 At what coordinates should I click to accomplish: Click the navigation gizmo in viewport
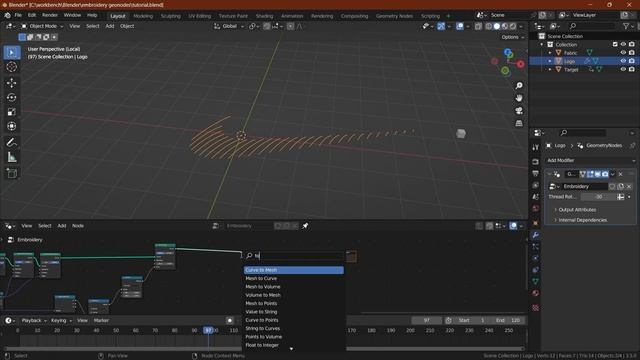pyautogui.click(x=508, y=62)
